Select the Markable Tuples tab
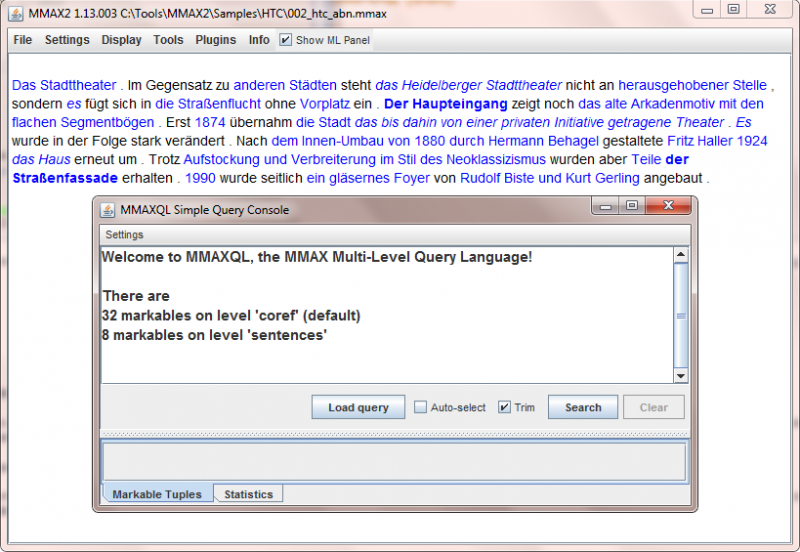Image resolution: width=800 pixels, height=552 pixels. tap(157, 494)
